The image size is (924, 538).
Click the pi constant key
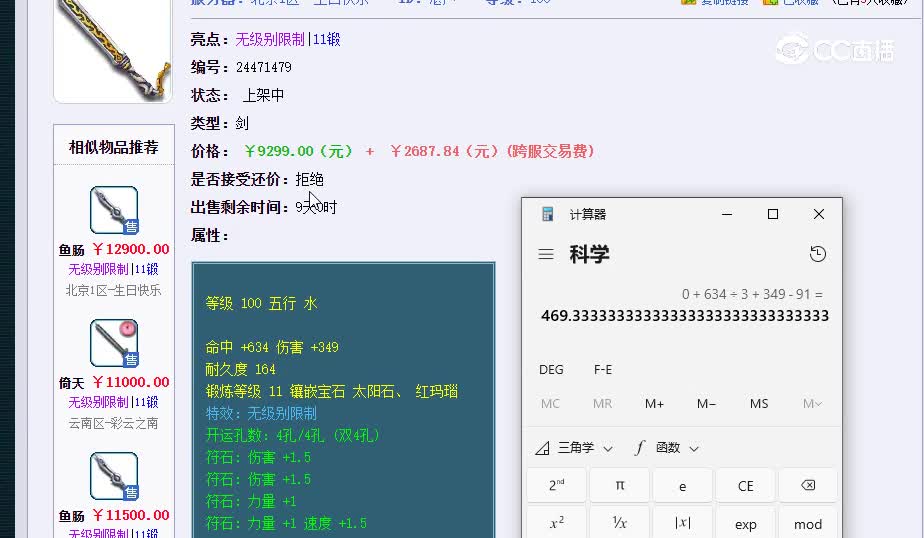[619, 485]
